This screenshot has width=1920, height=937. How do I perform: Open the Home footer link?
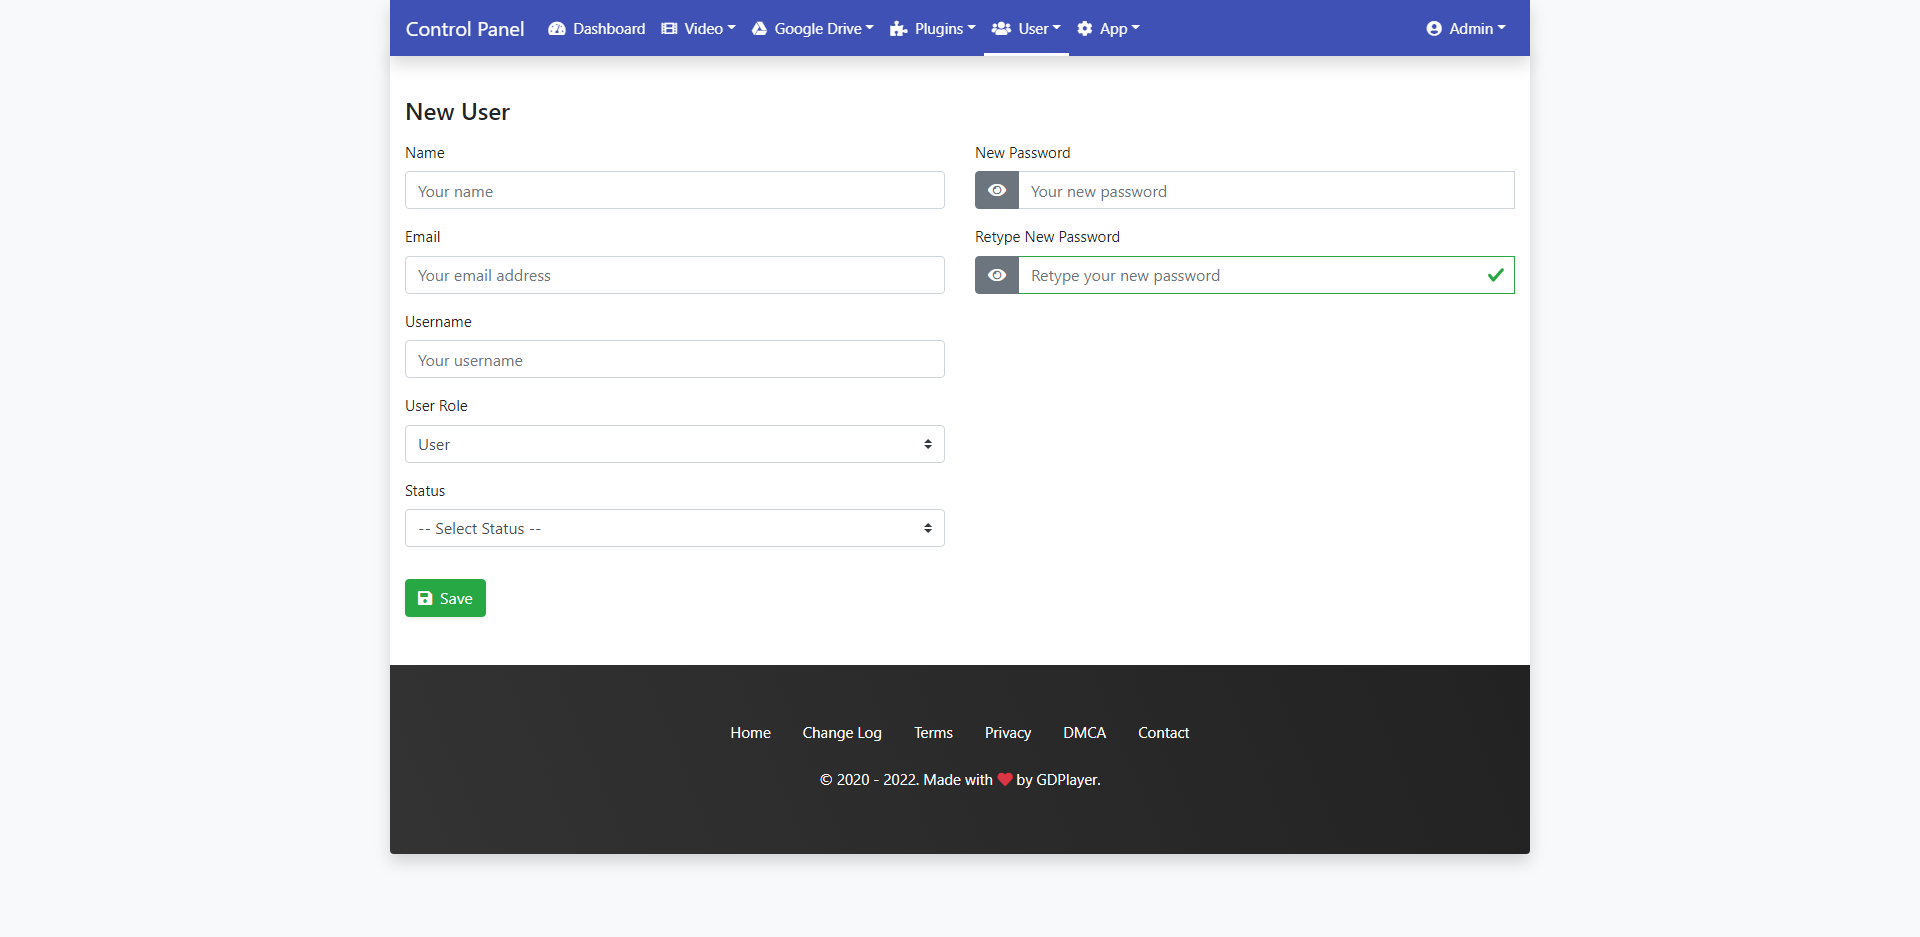[x=750, y=733]
